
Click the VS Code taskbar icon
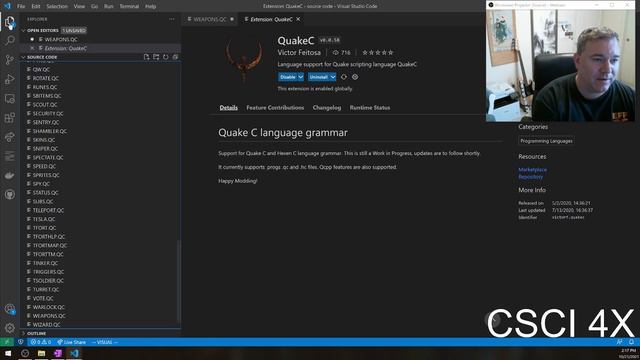[x=74, y=353]
